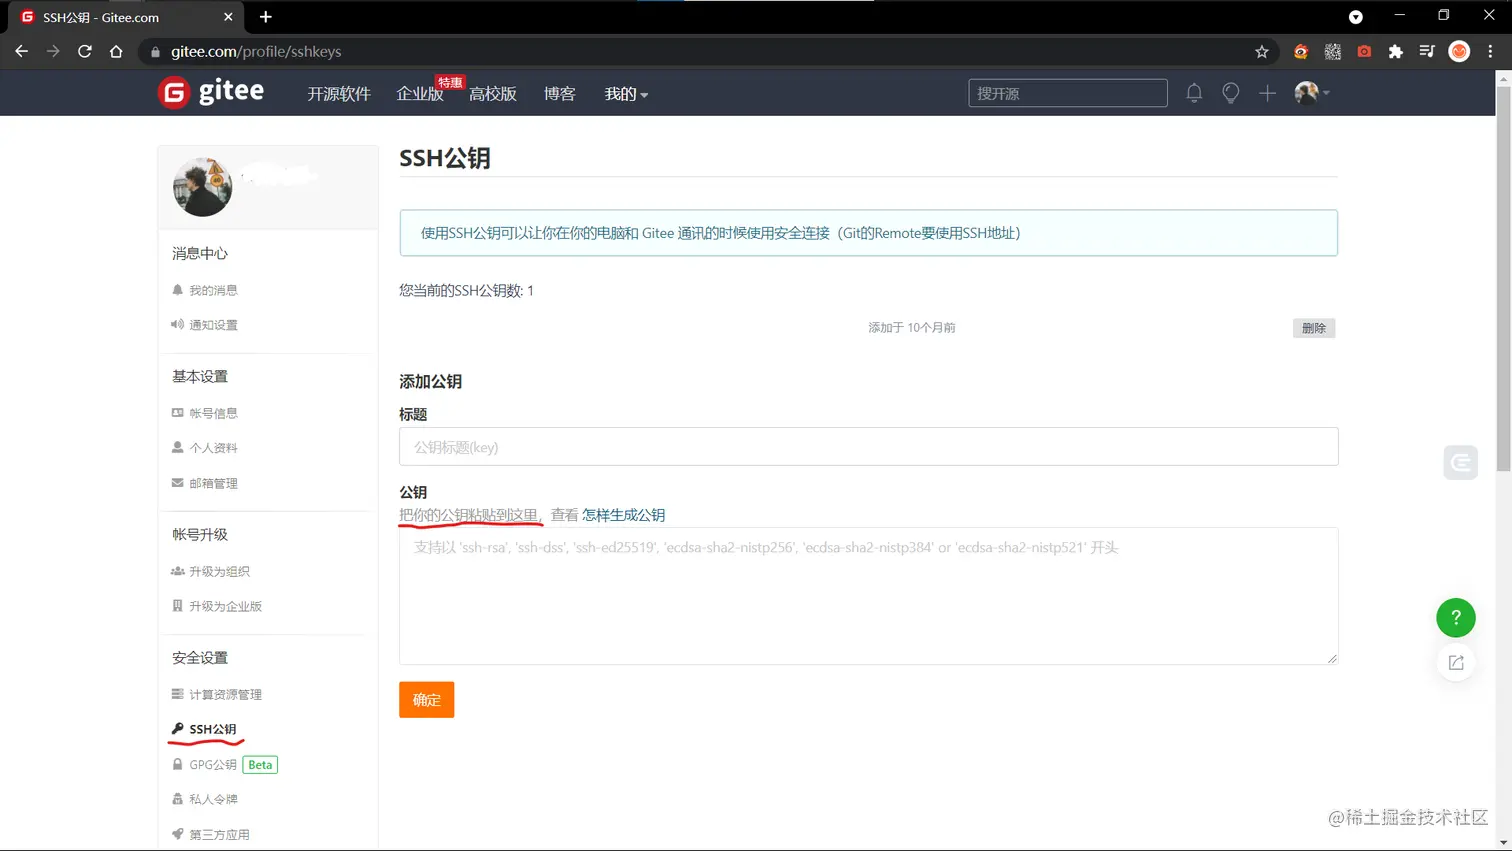This screenshot has width=1512, height=851.
Task: Open a new browser tab
Action: pos(266,17)
